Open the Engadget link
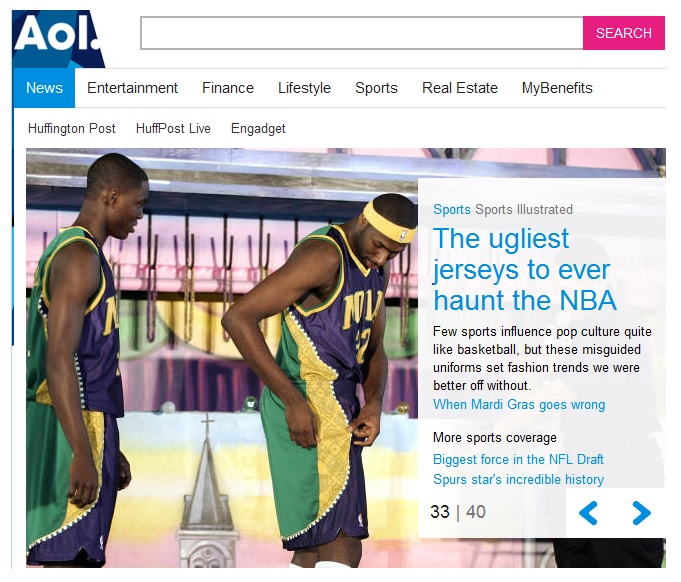Screen dimensions: 681x582 pos(258,128)
